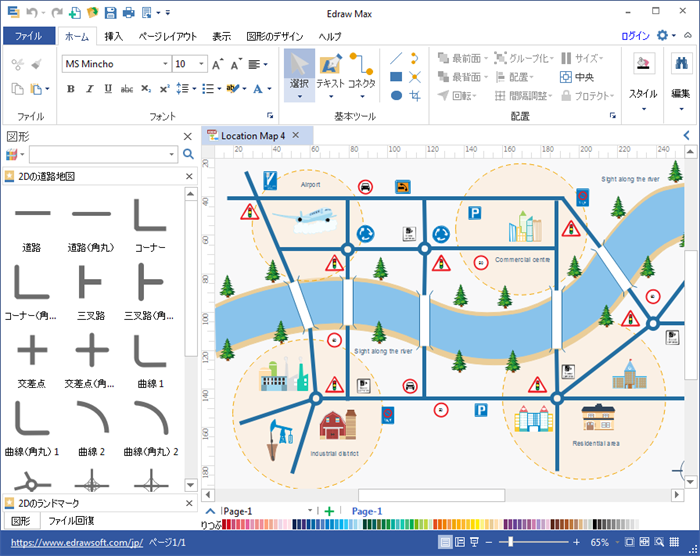The height and width of the screenshot is (556, 700).
Task: Click the canvas horizontal scrollbar thumb
Action: coord(431,495)
